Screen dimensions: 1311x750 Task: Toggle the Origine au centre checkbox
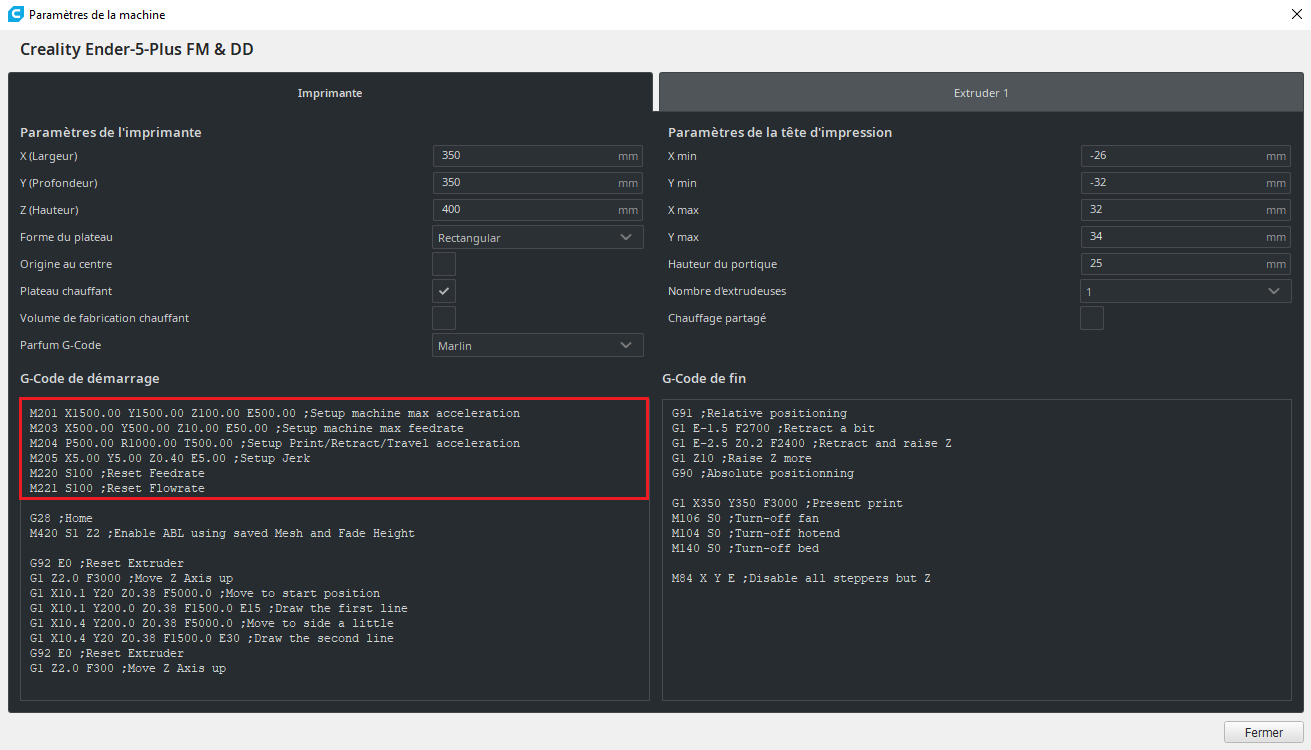[x=444, y=264]
